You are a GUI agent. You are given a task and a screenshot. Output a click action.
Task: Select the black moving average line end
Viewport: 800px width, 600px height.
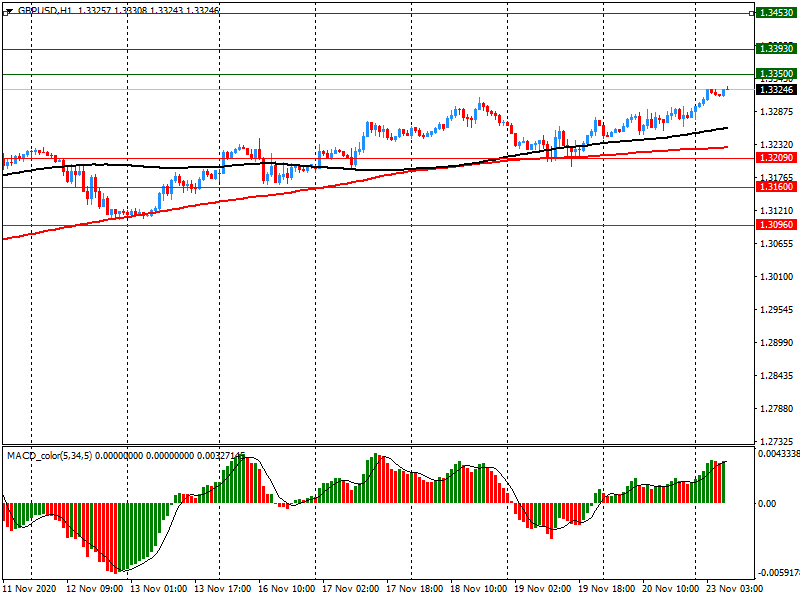(x=725, y=128)
